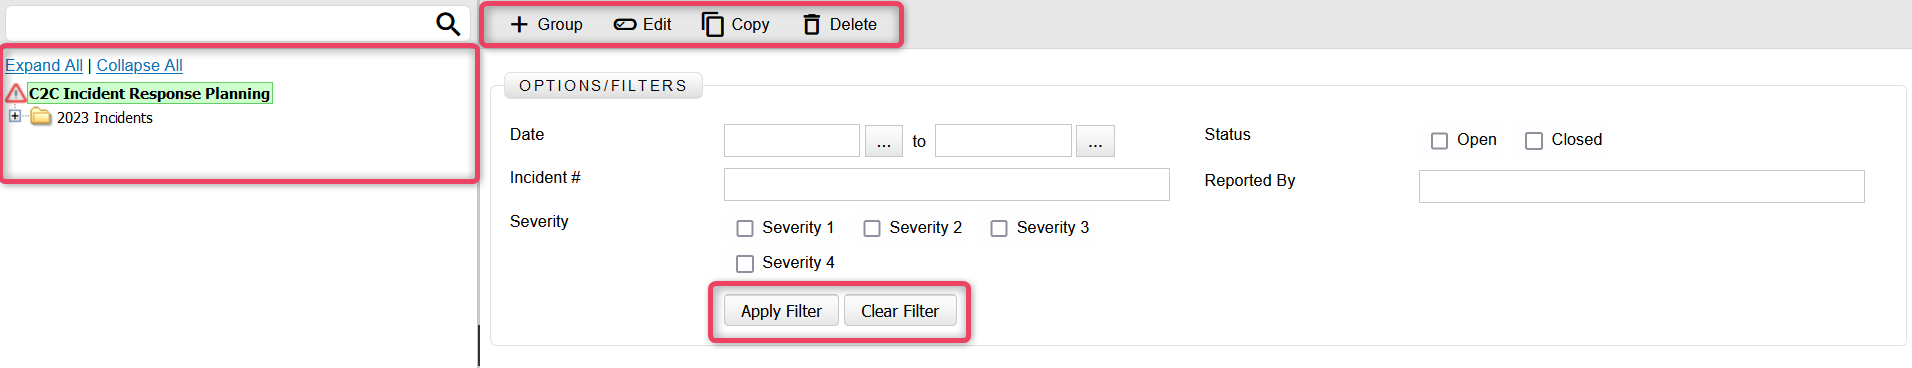Click the Edit toolbar icon
1912x368 pixels.
click(625, 24)
